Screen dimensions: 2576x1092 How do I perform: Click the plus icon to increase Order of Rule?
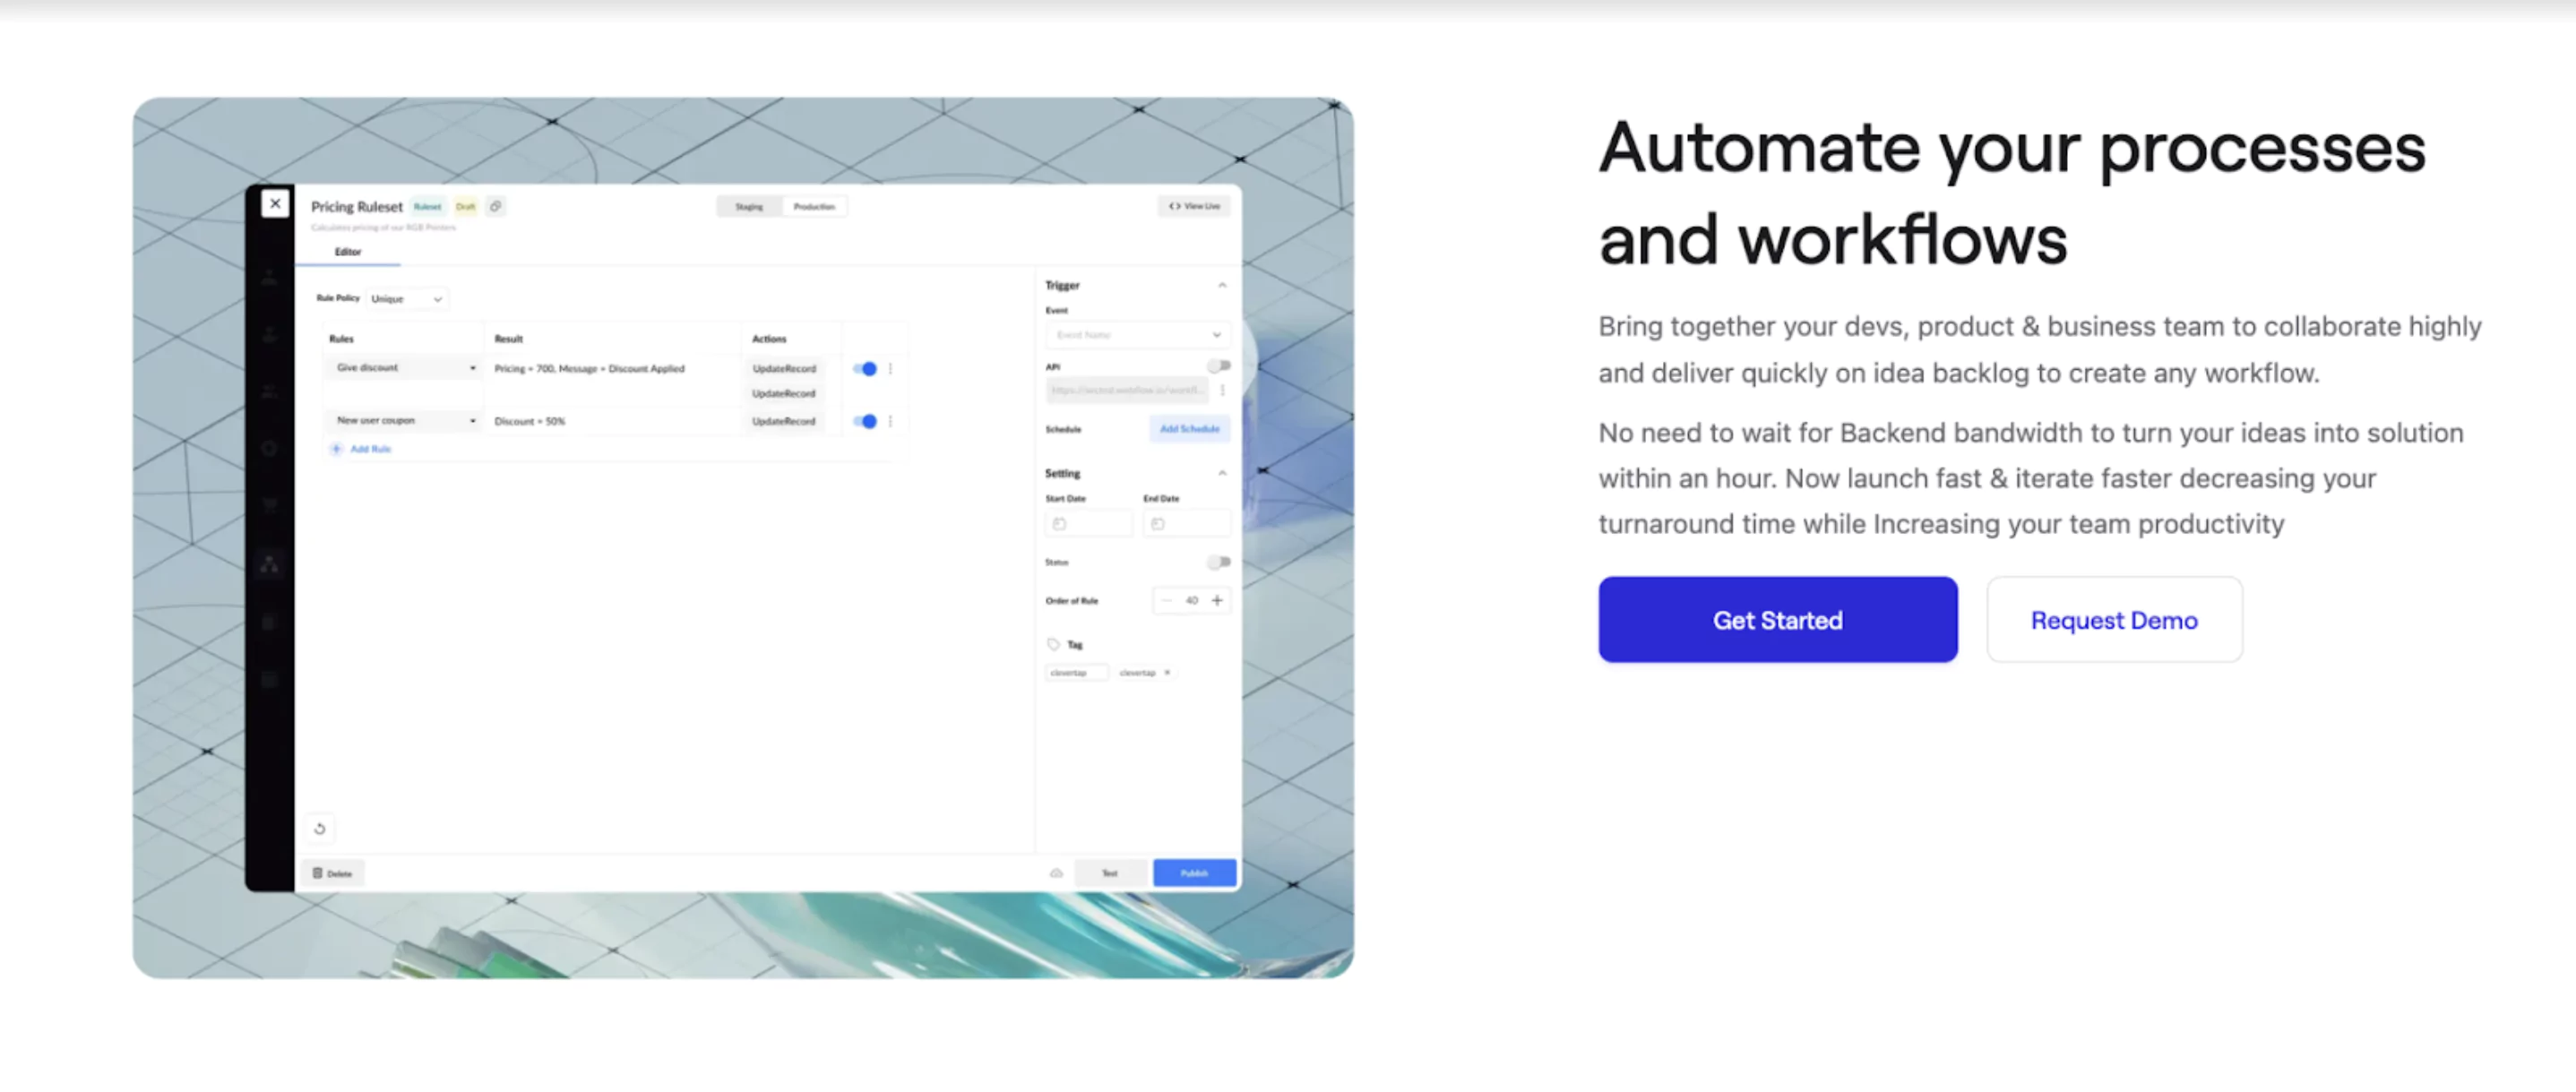point(1217,600)
